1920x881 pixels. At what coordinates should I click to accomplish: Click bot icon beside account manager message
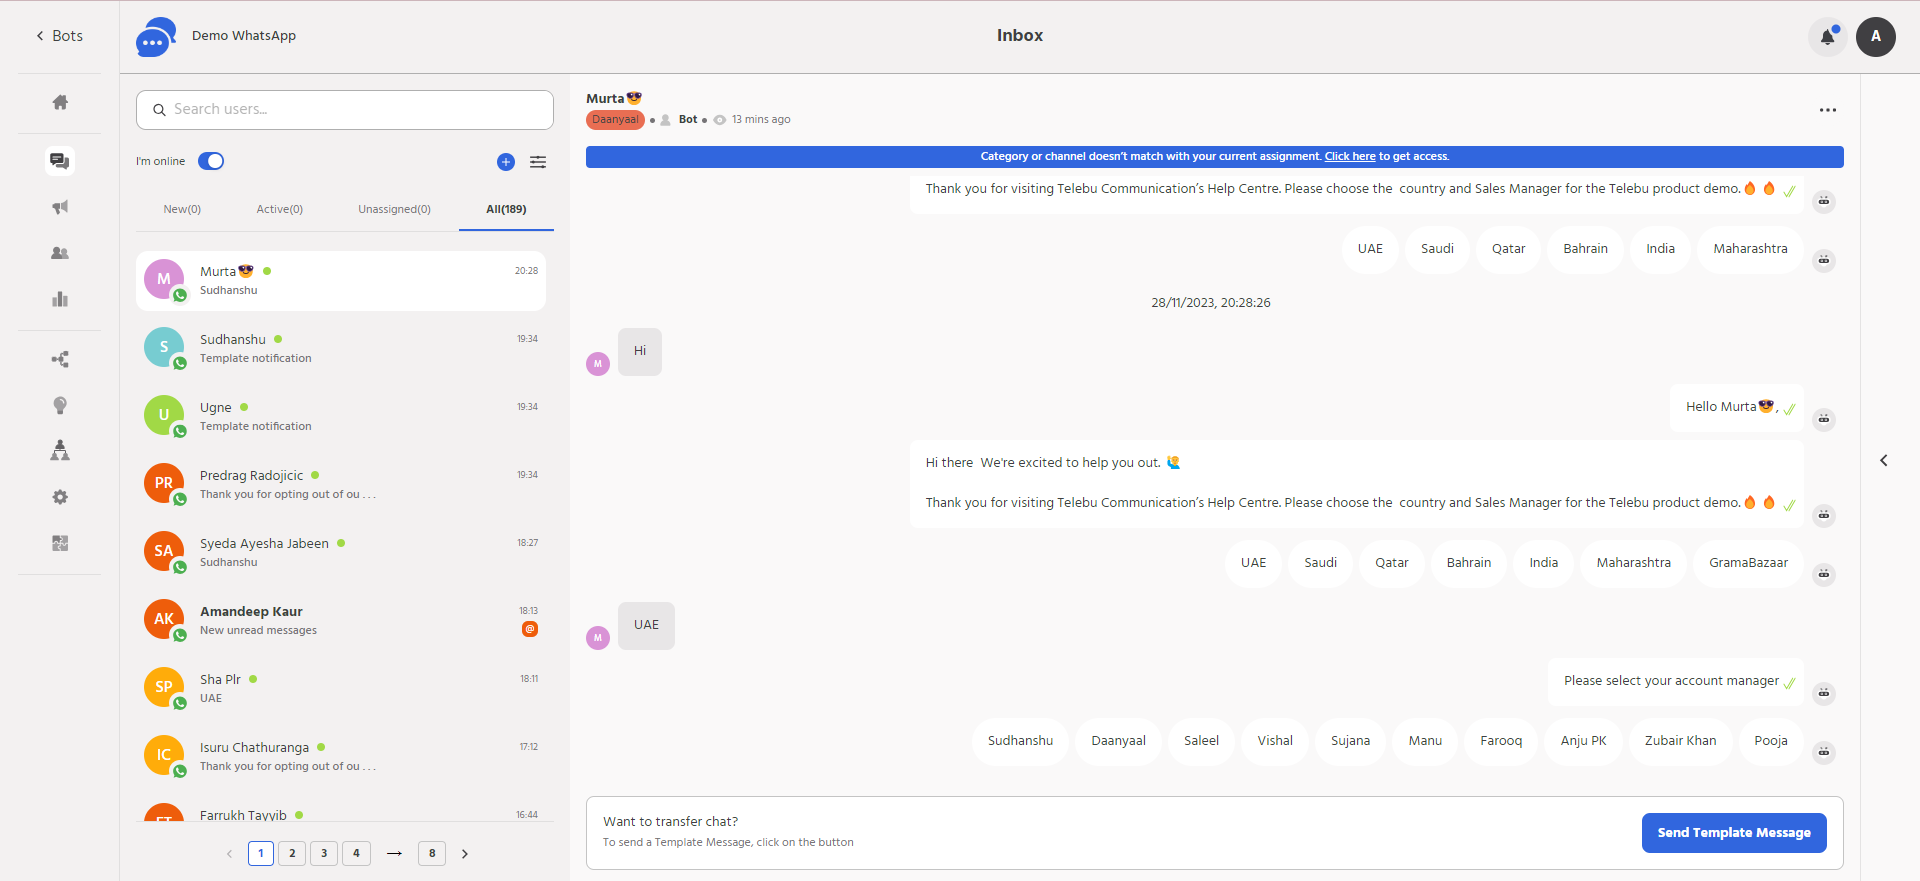coord(1824,693)
